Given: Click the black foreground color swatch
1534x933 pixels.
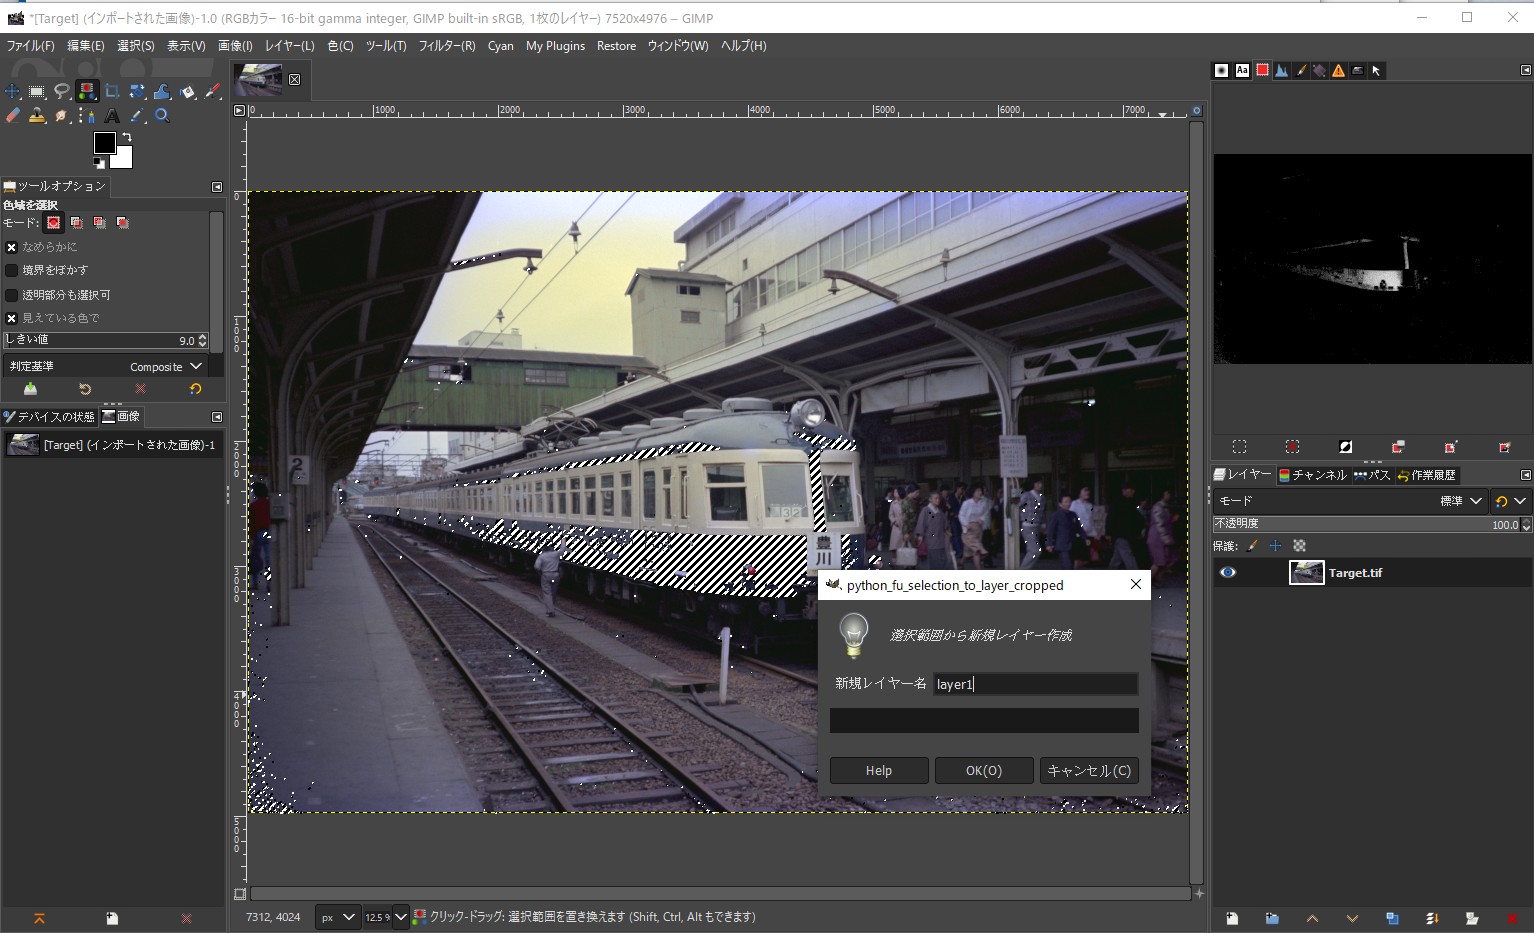Looking at the screenshot, I should click(104, 143).
